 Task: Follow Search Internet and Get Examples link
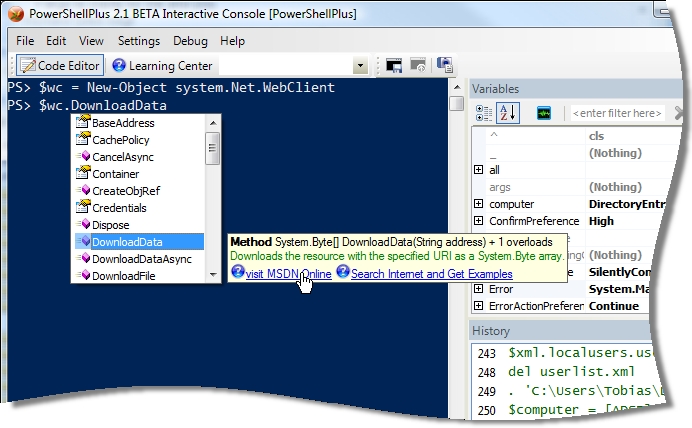tap(432, 274)
